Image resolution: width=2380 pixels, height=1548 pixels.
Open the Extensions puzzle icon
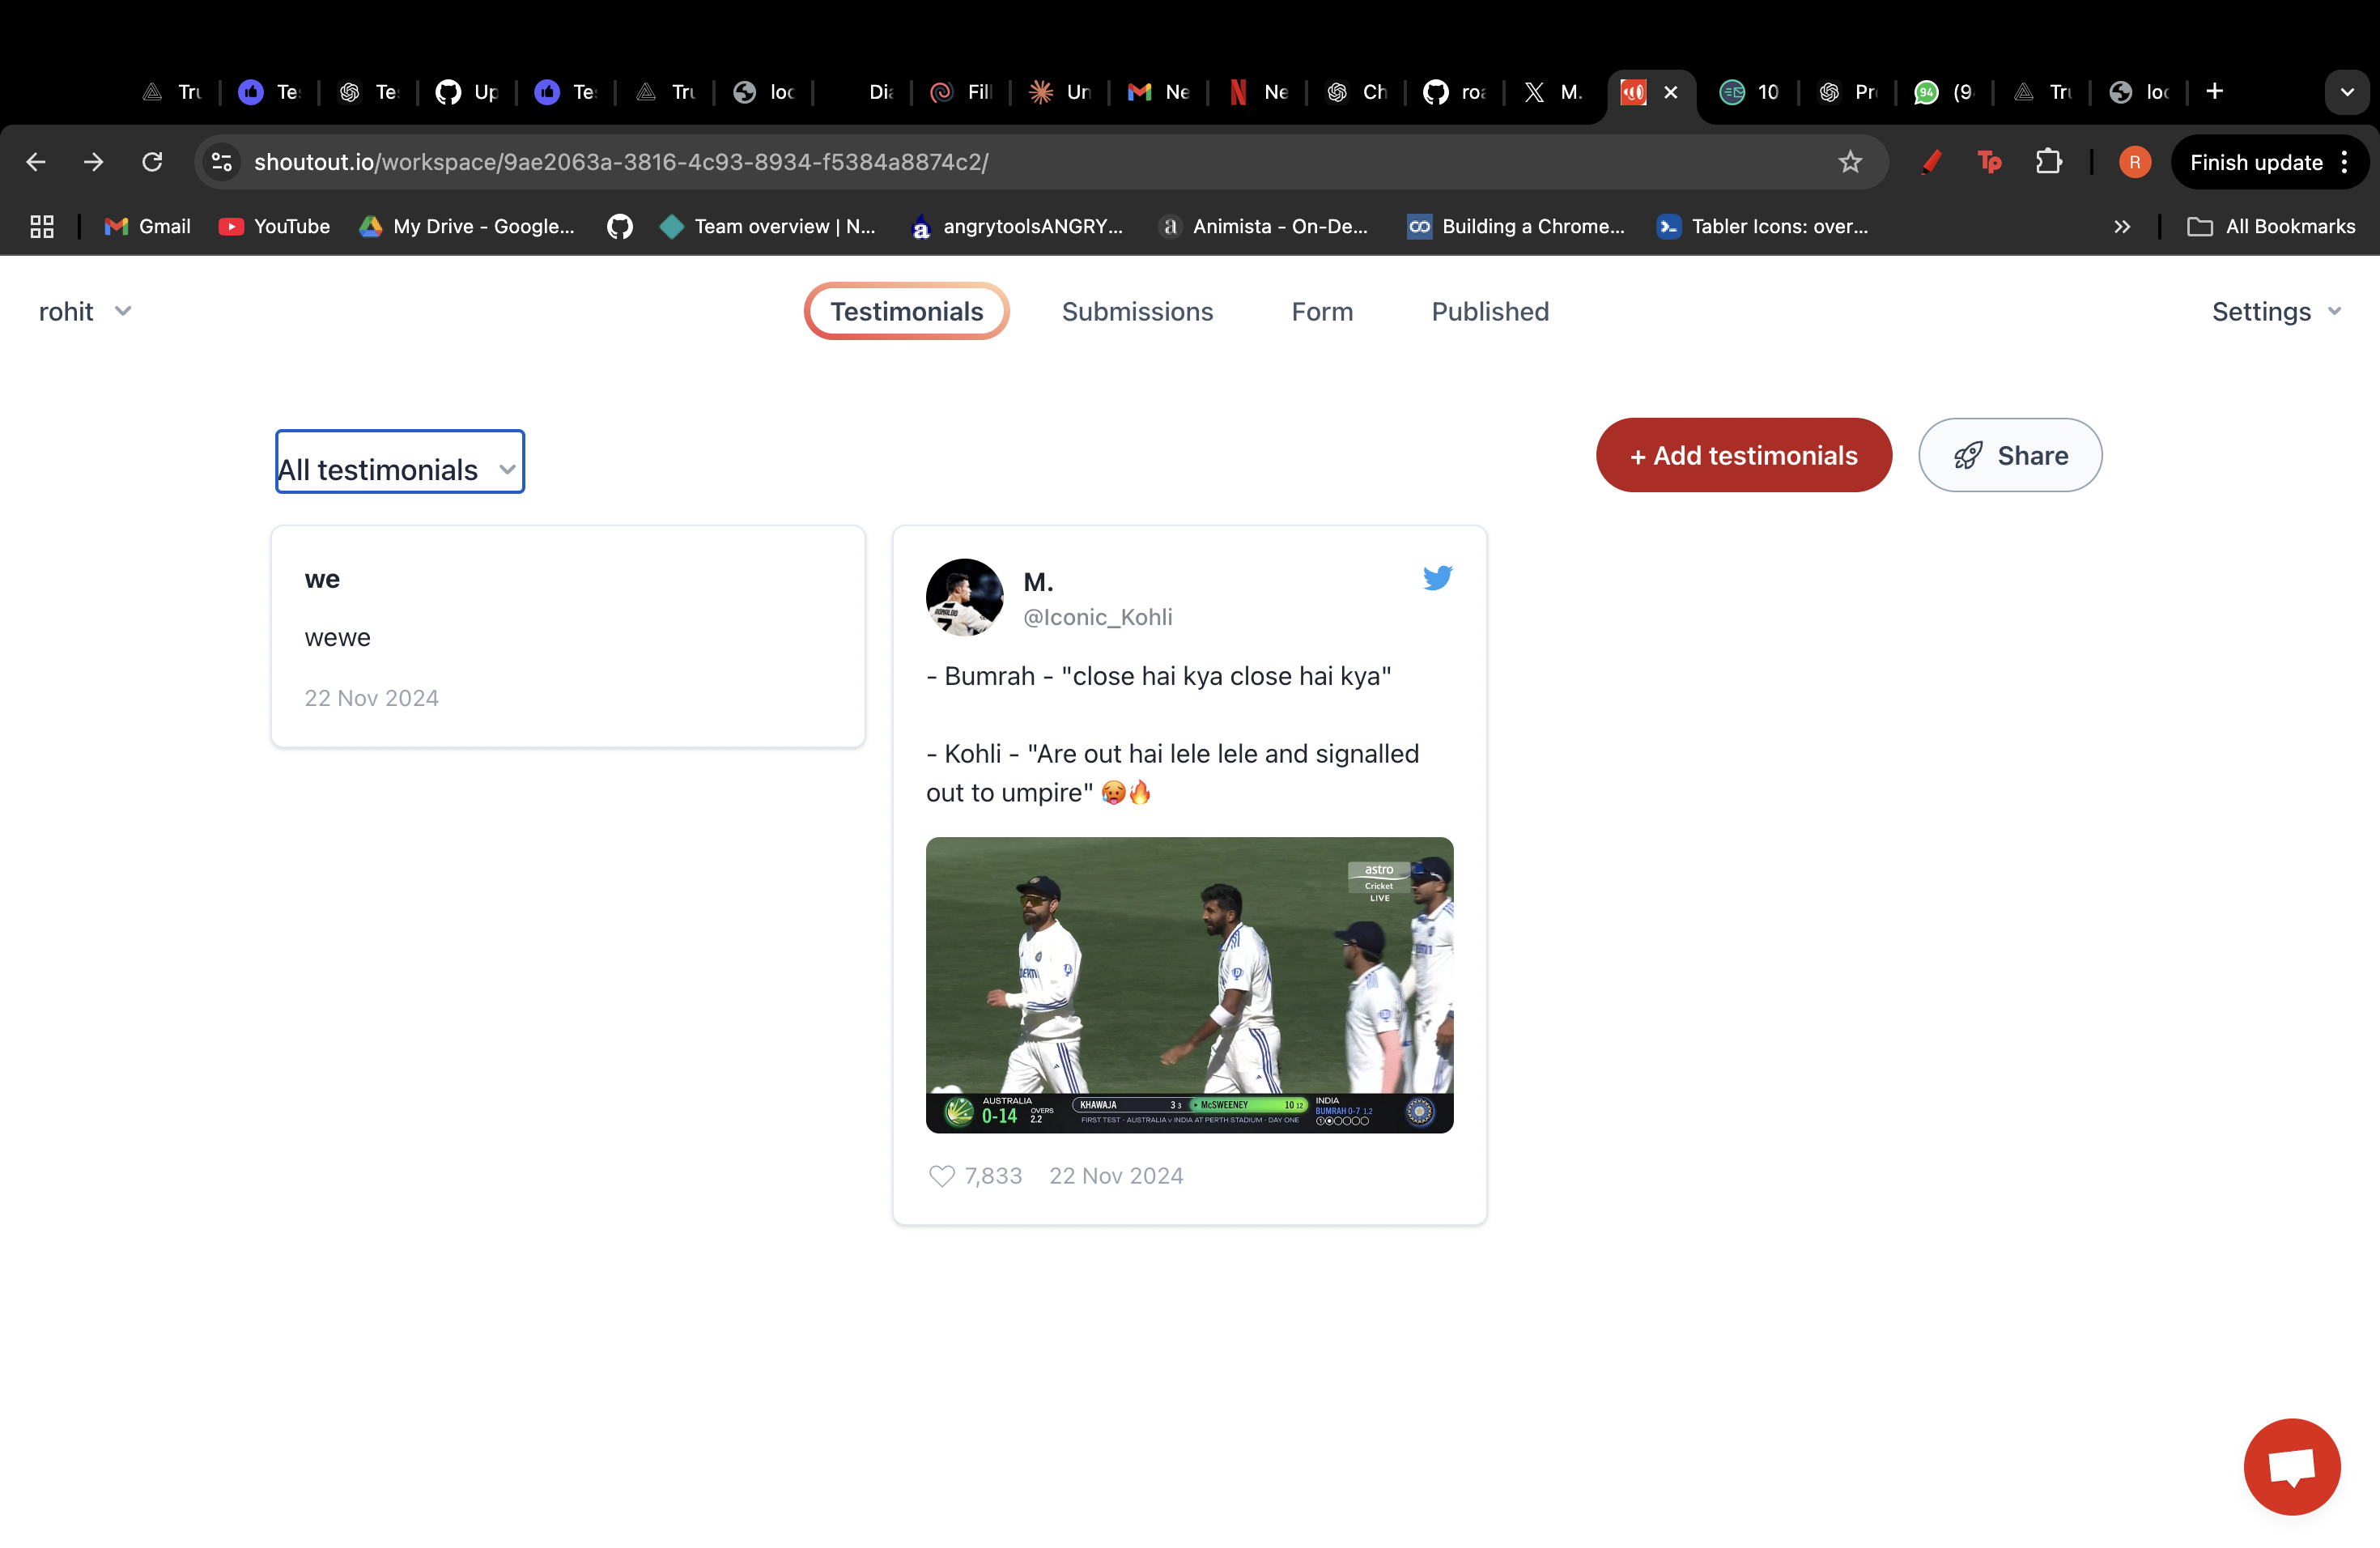pos(2048,162)
